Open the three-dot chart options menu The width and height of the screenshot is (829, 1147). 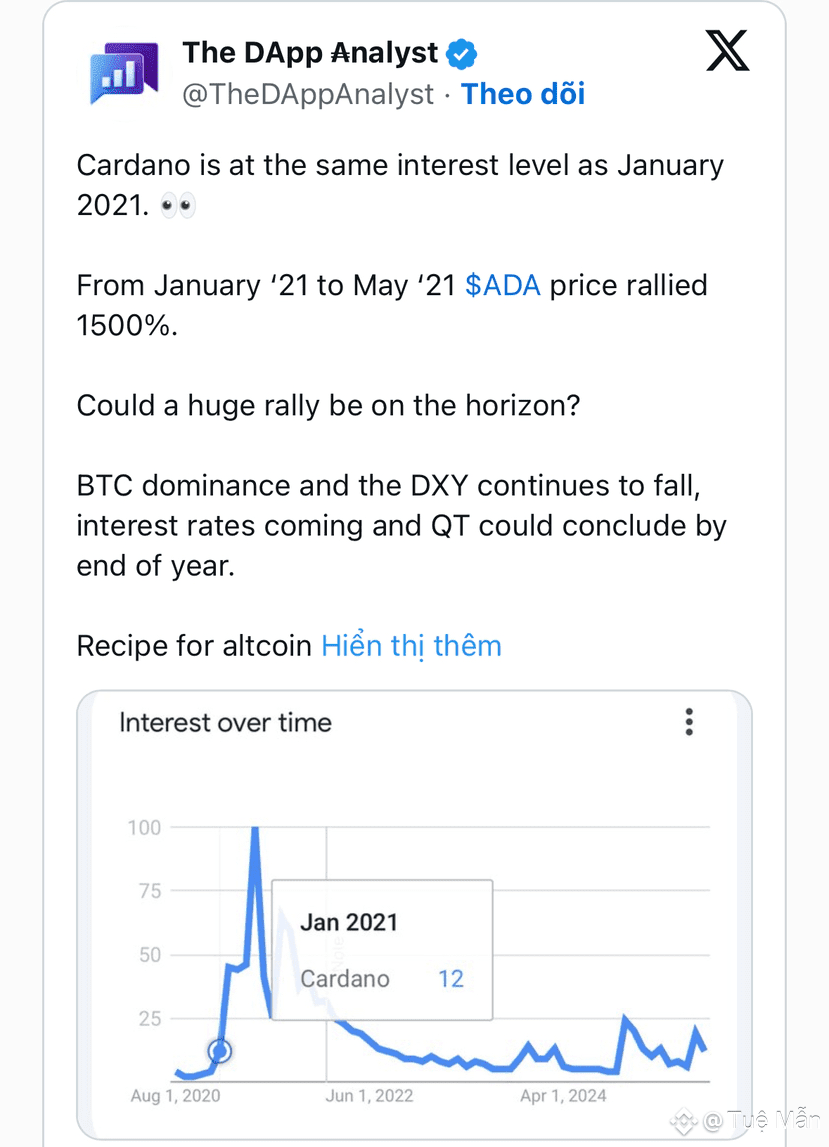(689, 721)
